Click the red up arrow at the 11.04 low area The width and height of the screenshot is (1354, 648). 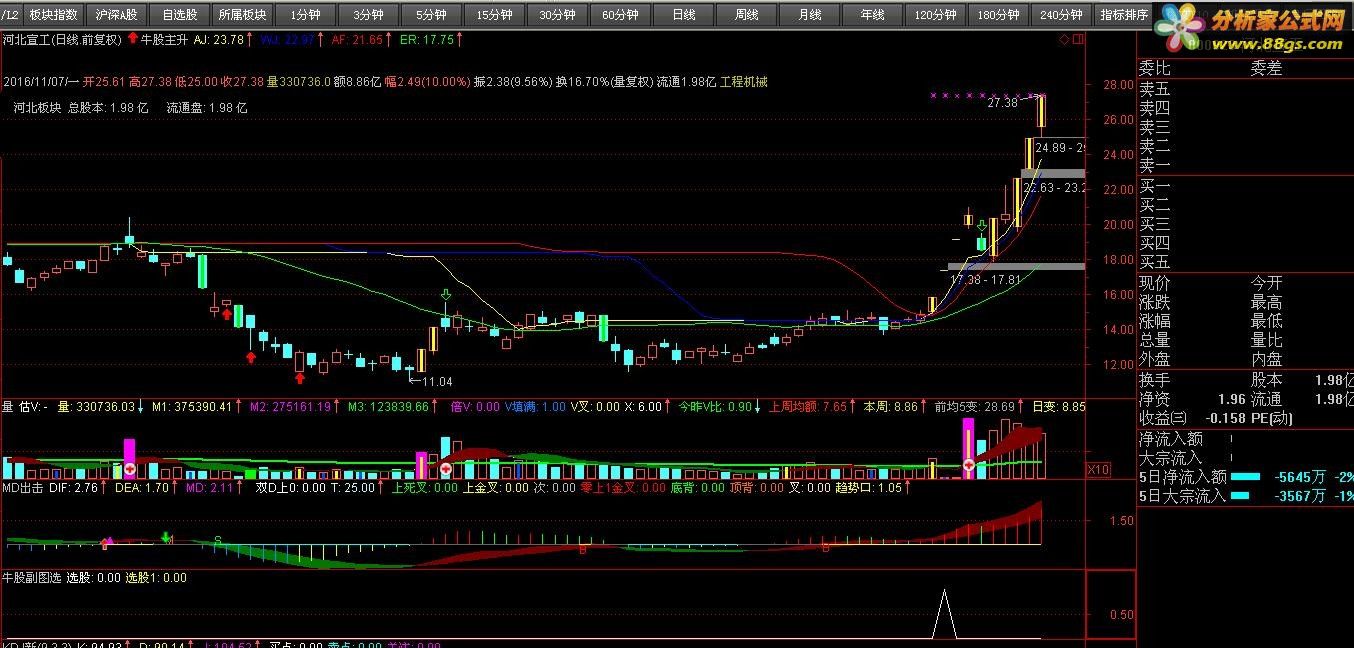pyautogui.click(x=299, y=378)
